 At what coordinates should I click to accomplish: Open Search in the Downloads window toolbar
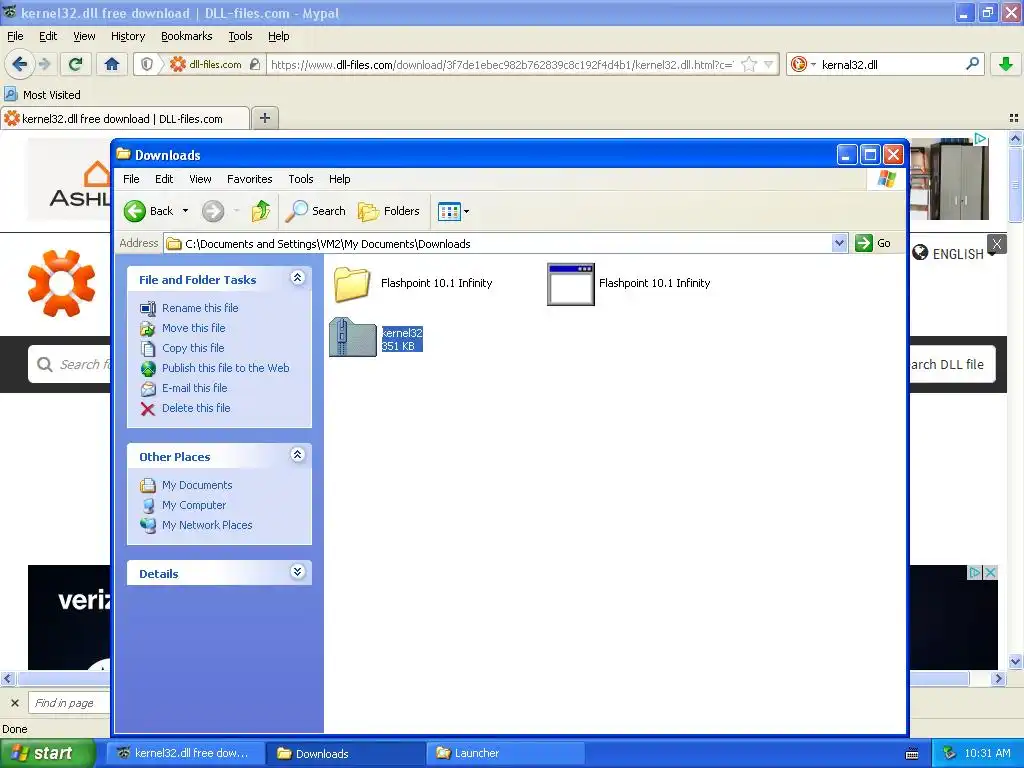click(x=316, y=211)
